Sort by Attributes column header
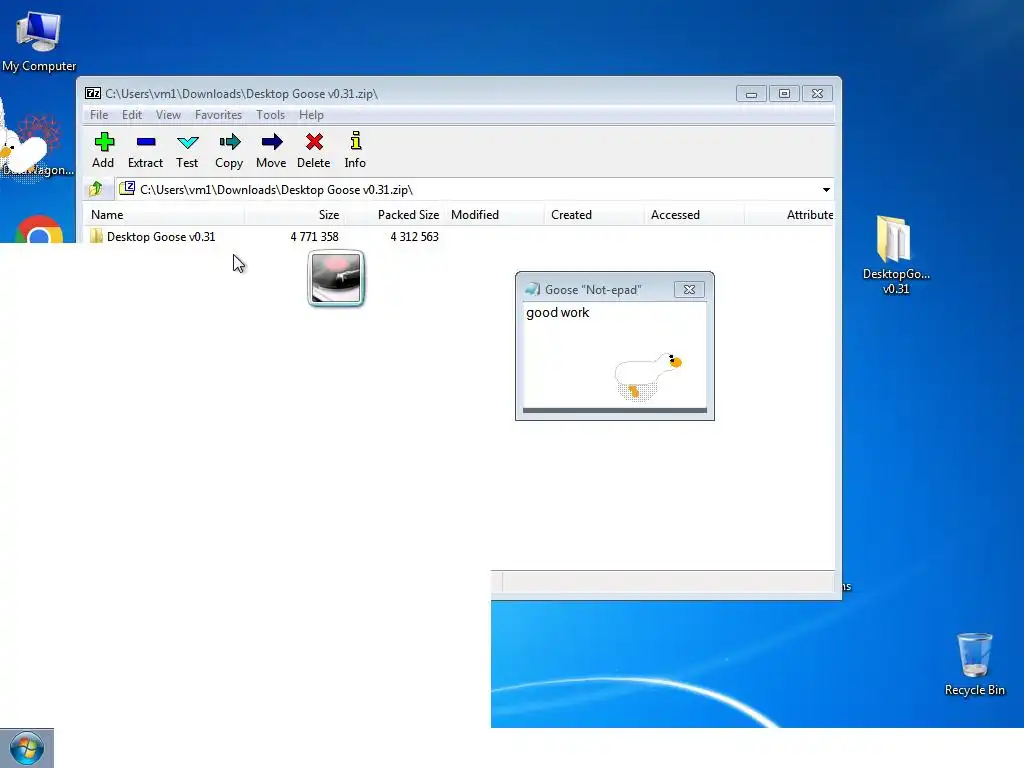Viewport: 1024px width, 768px height. coord(790,215)
